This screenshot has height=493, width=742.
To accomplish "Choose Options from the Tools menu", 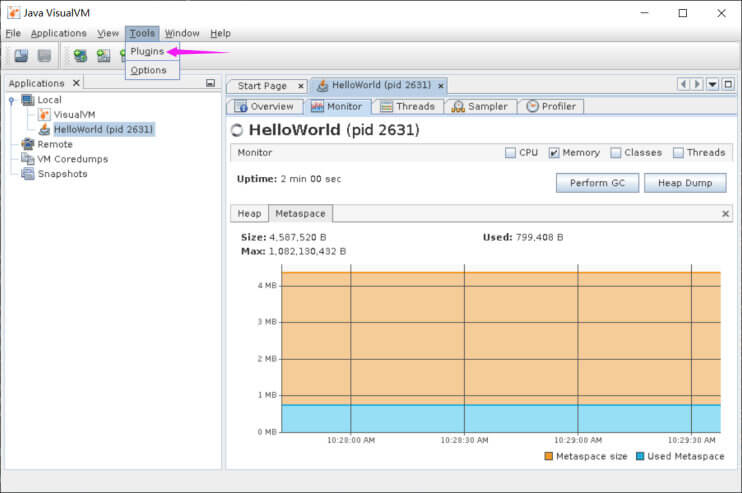I will pos(152,70).
